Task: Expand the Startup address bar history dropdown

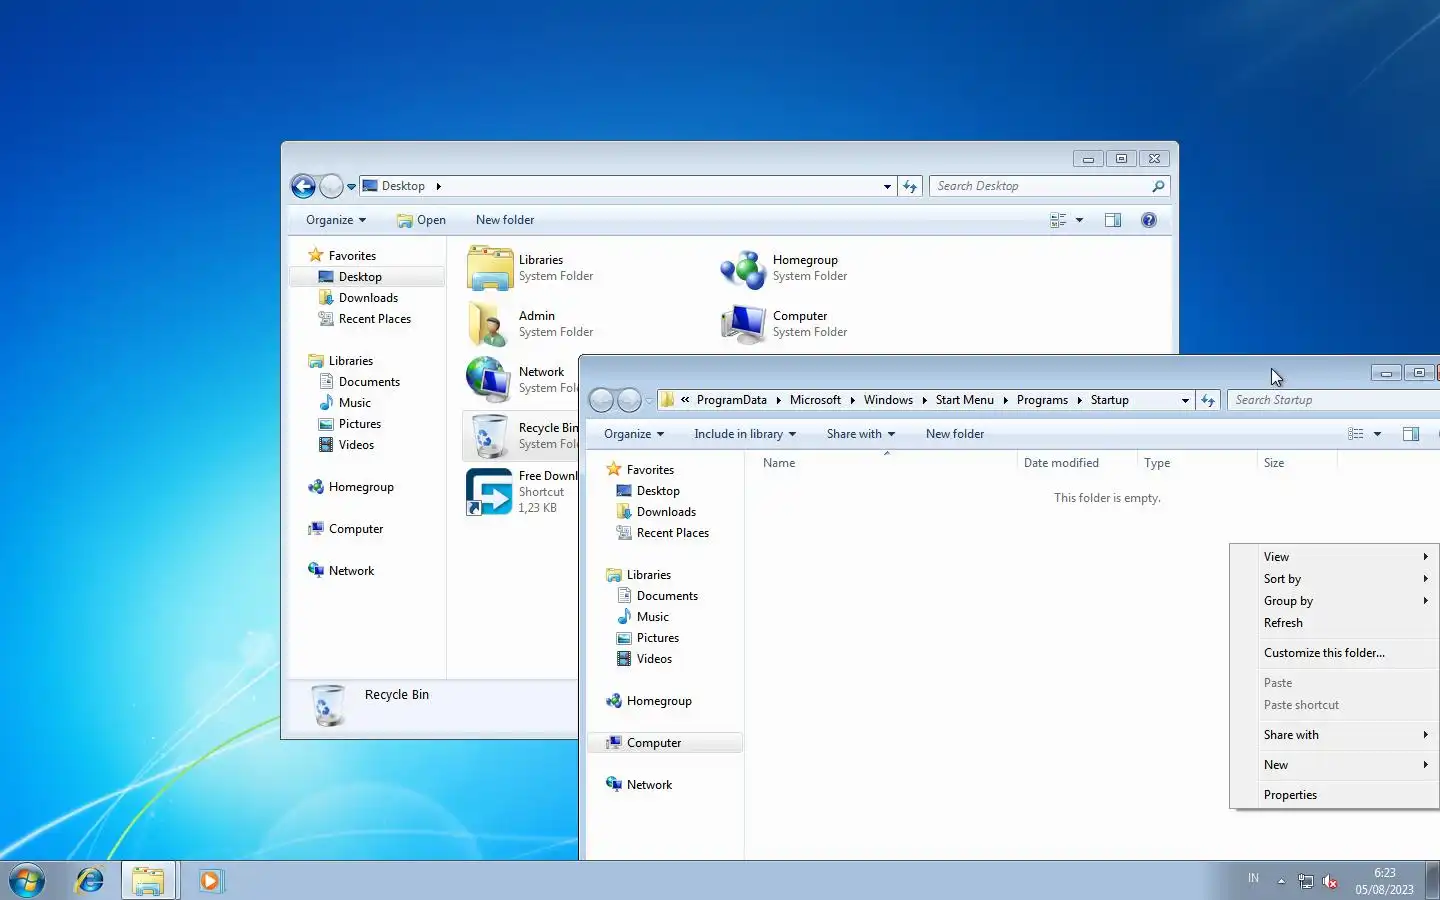Action: pyautogui.click(x=1185, y=400)
